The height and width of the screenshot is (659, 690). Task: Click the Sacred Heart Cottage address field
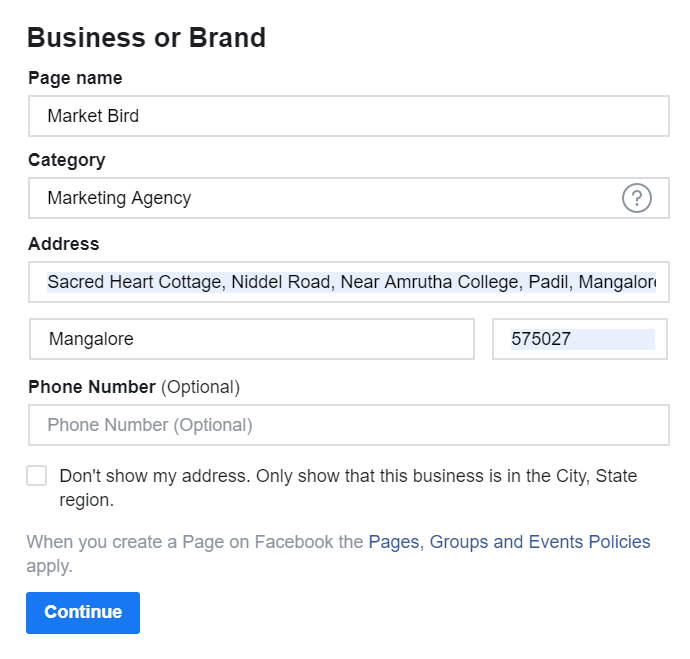349,282
